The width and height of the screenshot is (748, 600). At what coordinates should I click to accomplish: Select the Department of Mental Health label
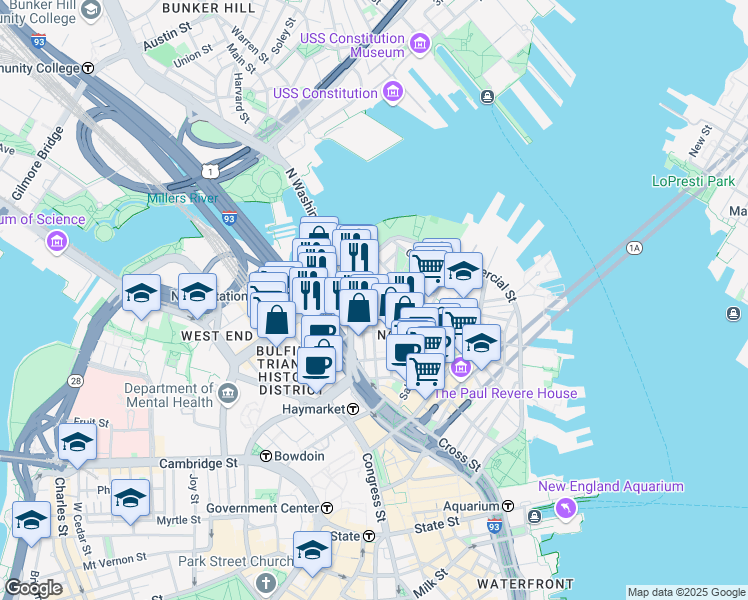pyautogui.click(x=169, y=395)
